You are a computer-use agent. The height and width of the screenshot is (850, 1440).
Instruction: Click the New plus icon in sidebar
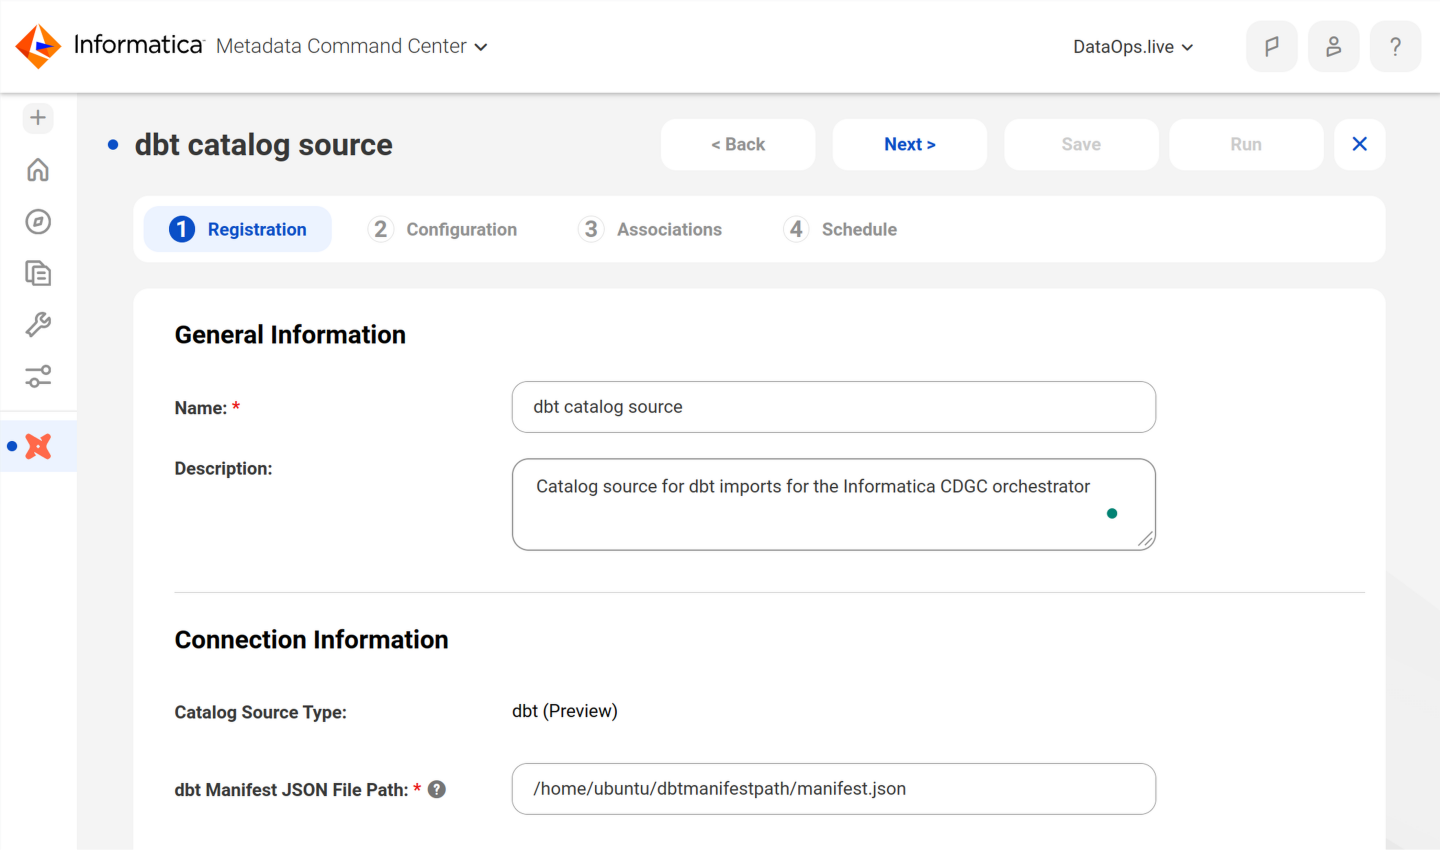38,118
